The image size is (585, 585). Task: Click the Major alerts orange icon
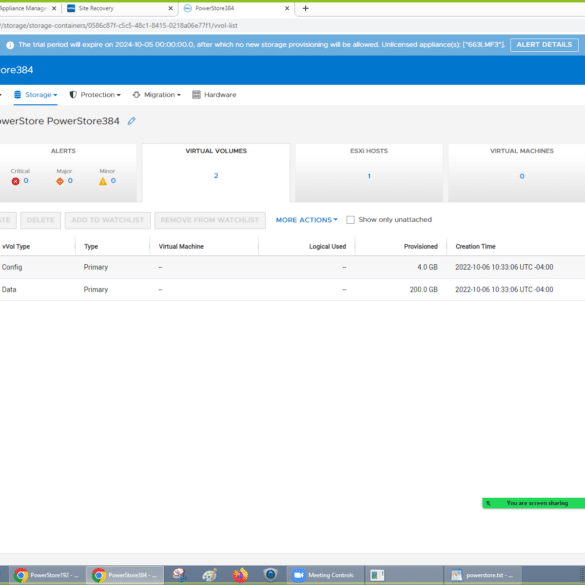point(60,181)
